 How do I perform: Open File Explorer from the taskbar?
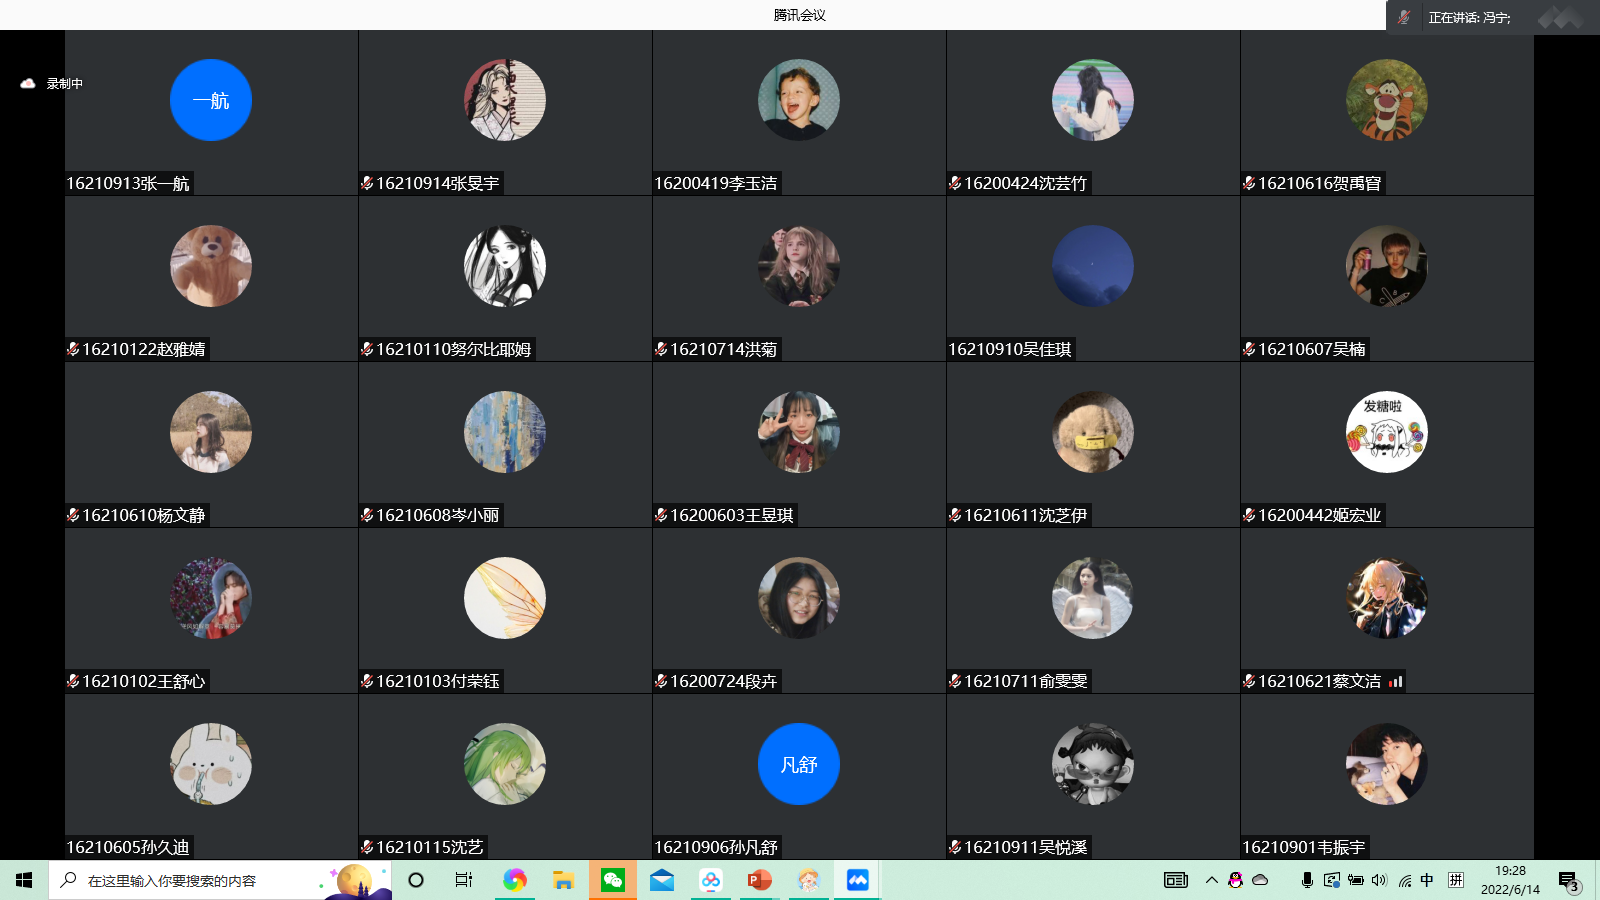click(563, 880)
